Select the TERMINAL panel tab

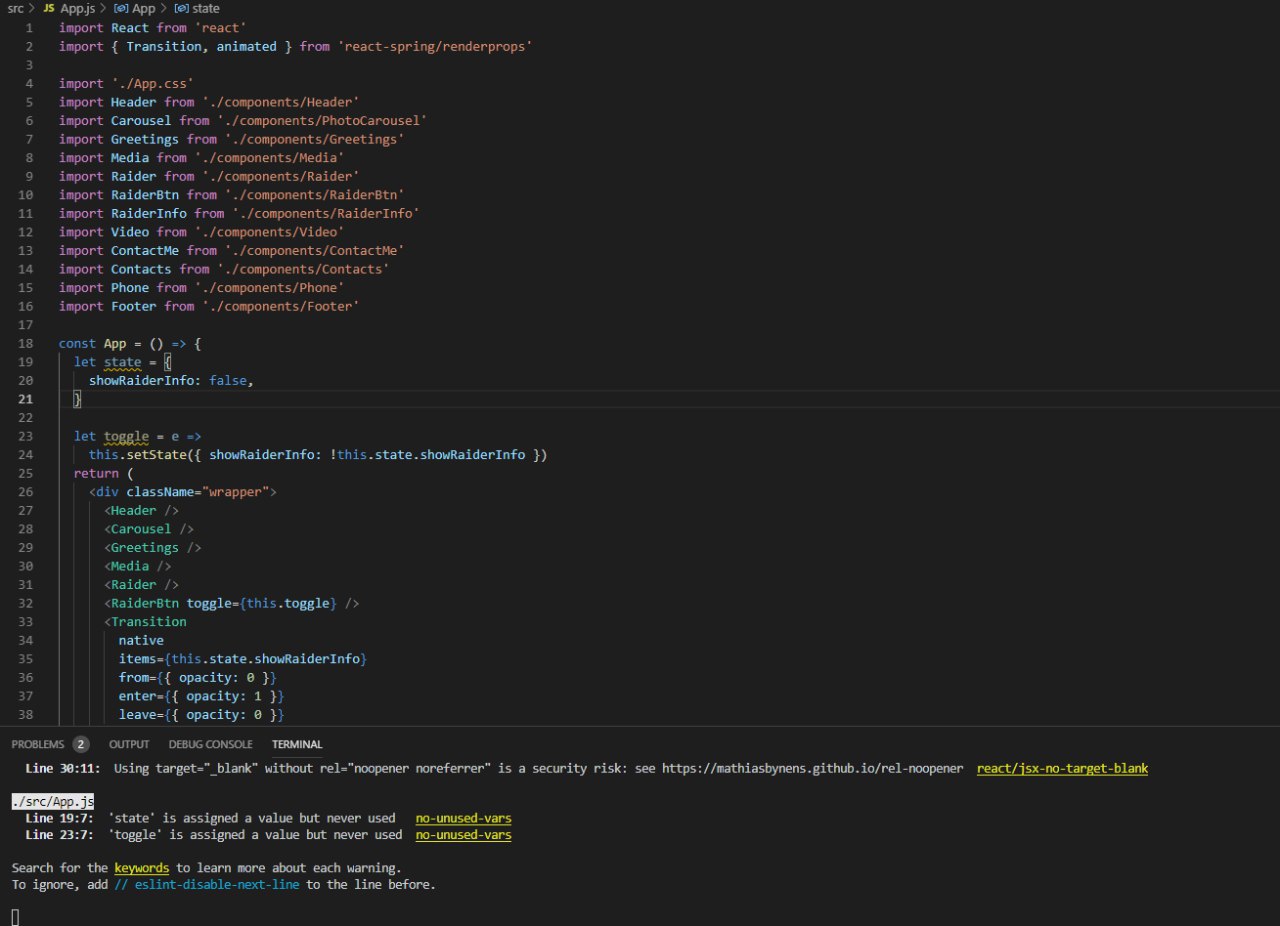[297, 744]
